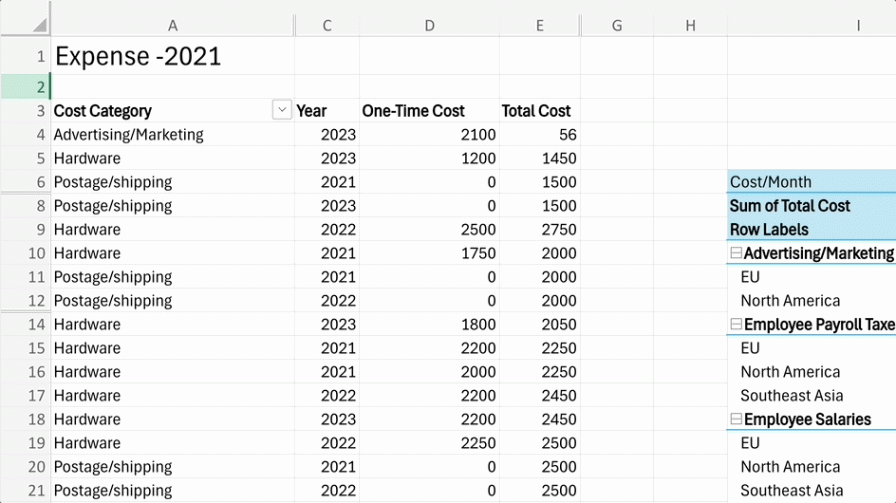The height and width of the screenshot is (503, 896).
Task: Click the Total Cost value 56
Action: tap(539, 134)
